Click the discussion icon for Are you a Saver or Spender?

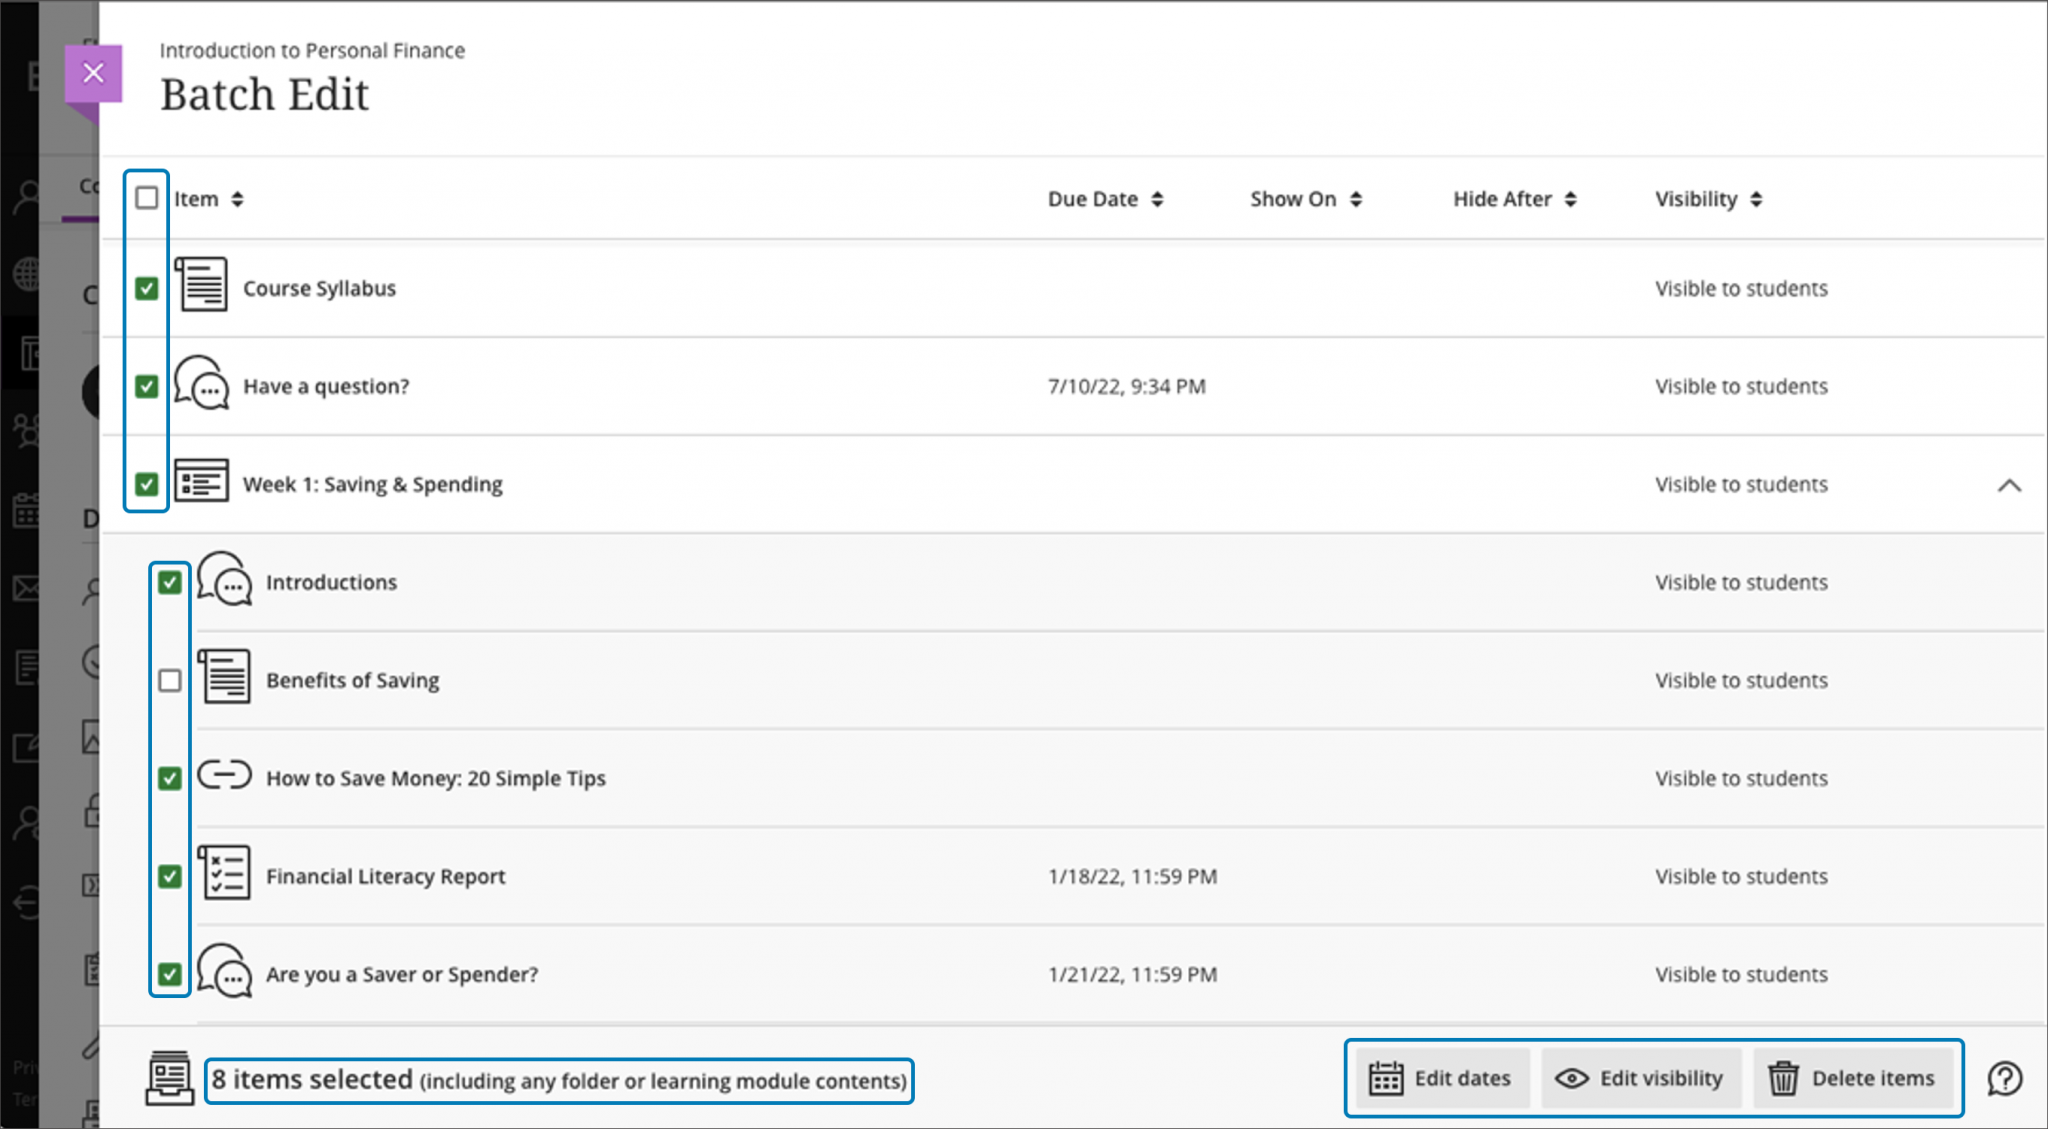pyautogui.click(x=226, y=972)
